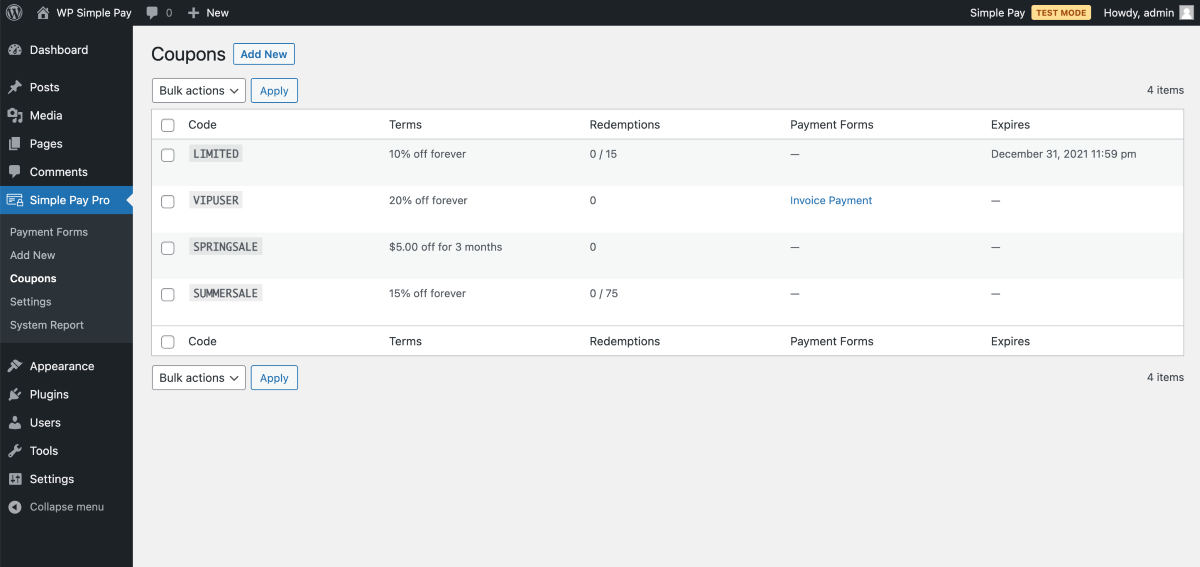Toggle the select-all checkbox in table header
Screen dimensions: 1200x567
coord(168,125)
